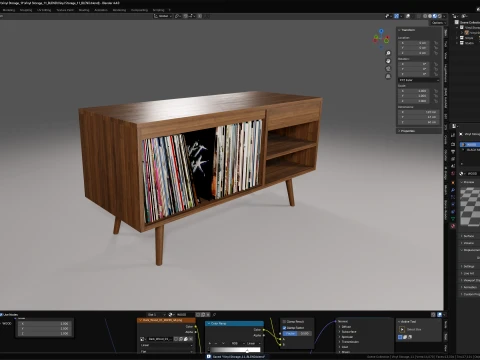Click the checkered material preview thumbnail
The height and width of the screenshot is (360, 480).
(470, 207)
